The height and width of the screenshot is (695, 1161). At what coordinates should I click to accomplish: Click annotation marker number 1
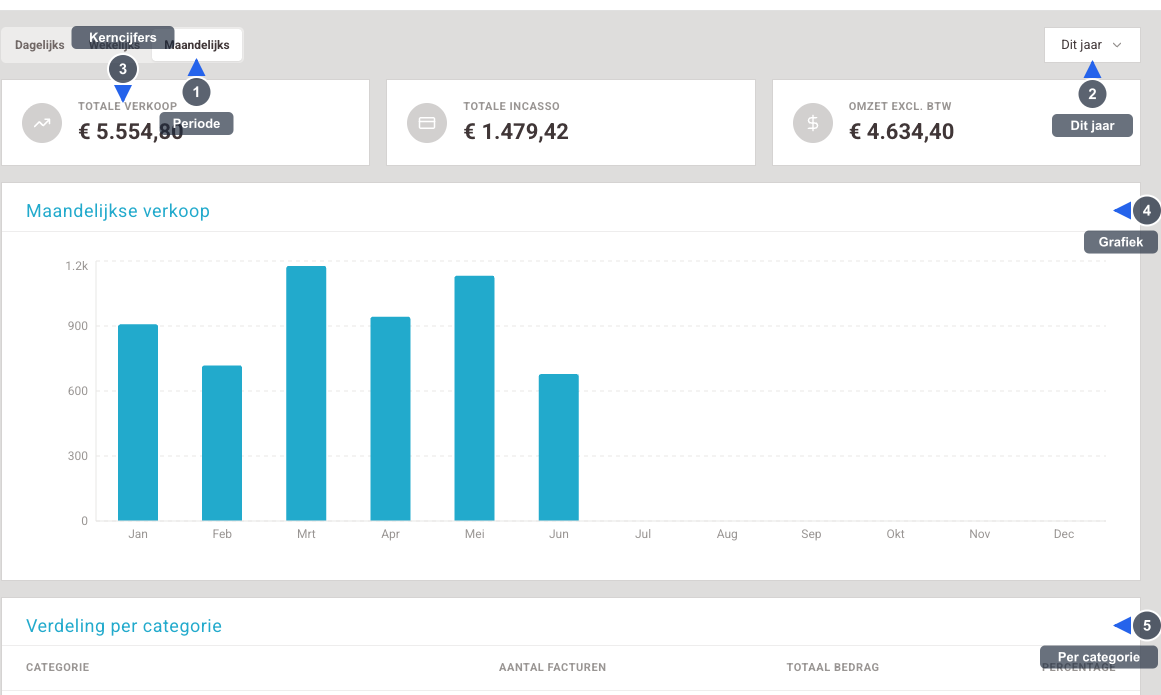[196, 93]
